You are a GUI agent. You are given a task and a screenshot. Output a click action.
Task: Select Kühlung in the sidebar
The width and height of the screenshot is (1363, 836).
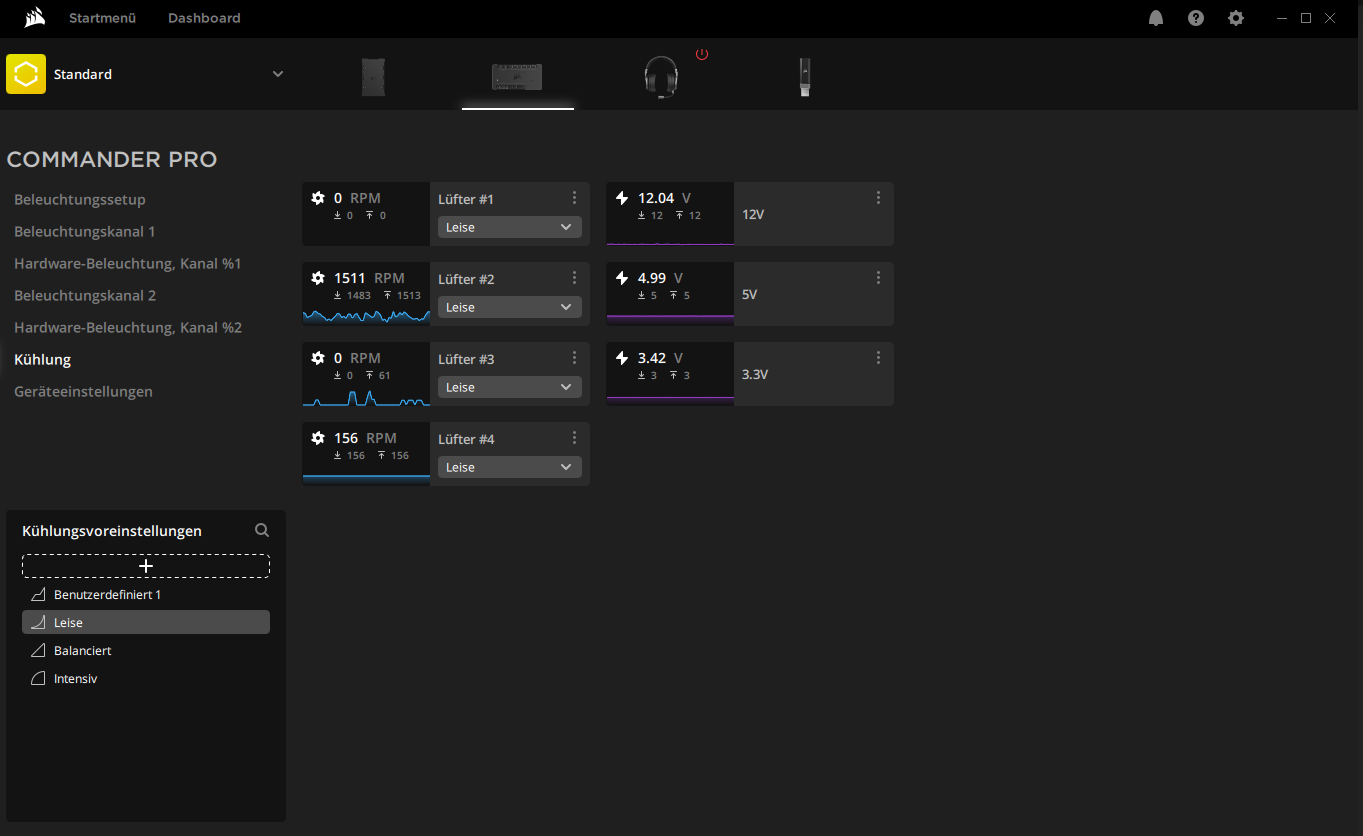point(43,359)
